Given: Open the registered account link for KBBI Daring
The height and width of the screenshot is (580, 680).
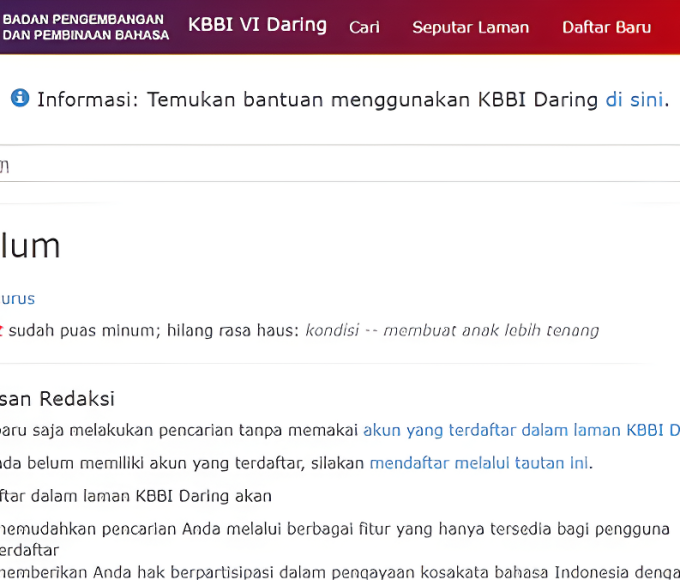Looking at the screenshot, I should tap(520, 430).
